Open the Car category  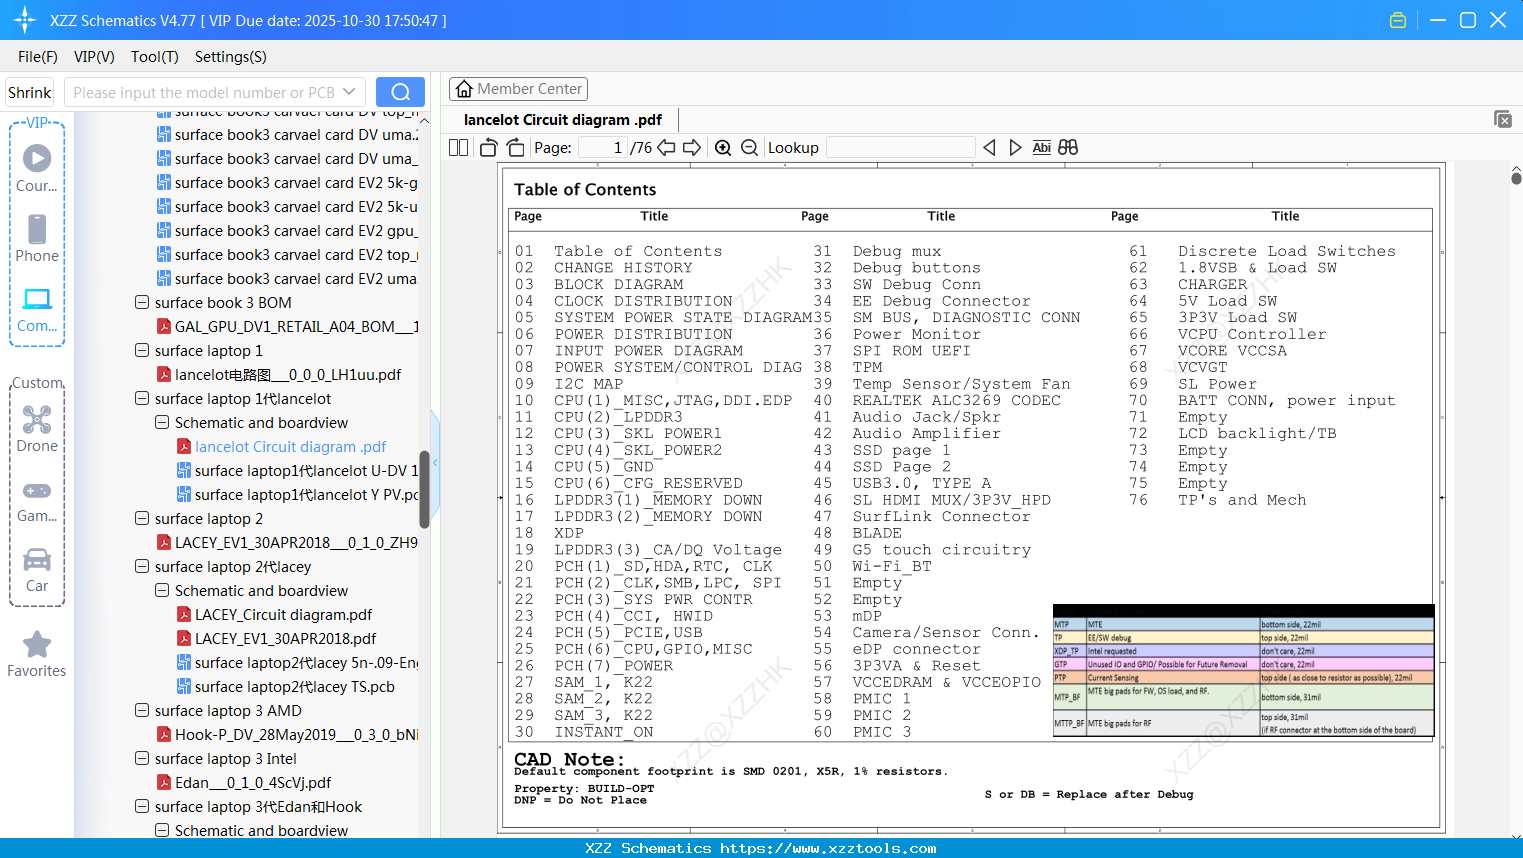[x=37, y=569]
